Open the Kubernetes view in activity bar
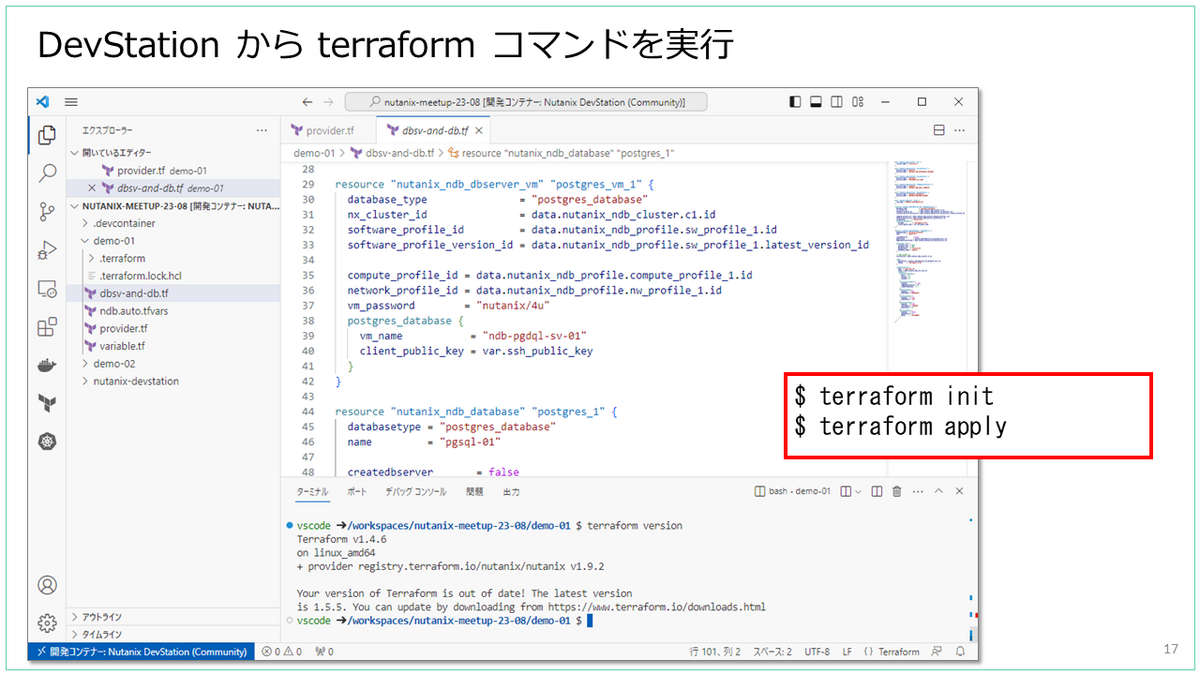 (x=46, y=442)
